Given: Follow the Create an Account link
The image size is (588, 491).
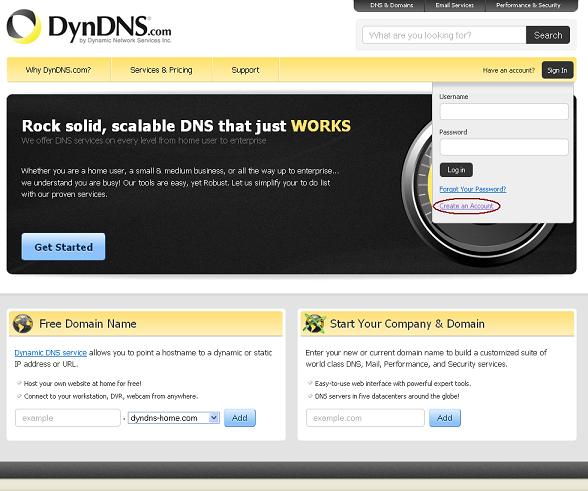Looking at the screenshot, I should 466,206.
